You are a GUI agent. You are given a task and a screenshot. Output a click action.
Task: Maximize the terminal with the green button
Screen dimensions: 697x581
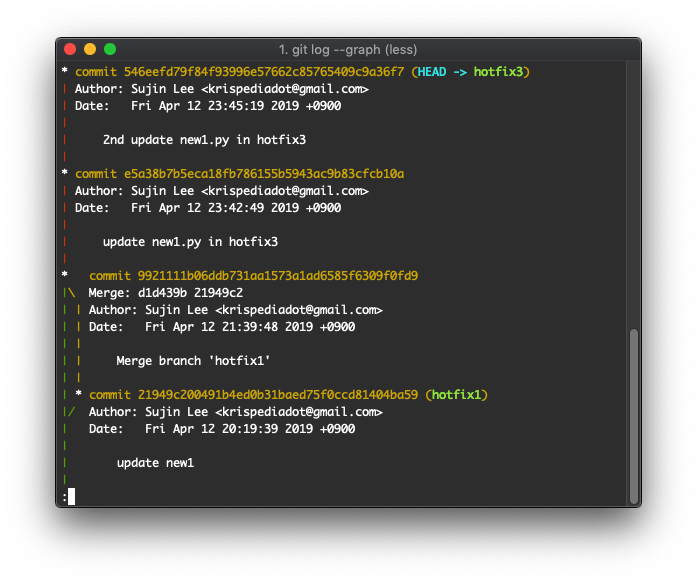point(110,49)
